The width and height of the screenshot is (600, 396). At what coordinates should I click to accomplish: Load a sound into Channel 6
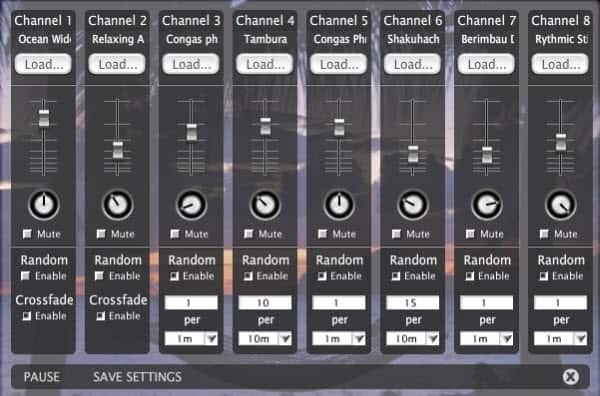[x=412, y=64]
